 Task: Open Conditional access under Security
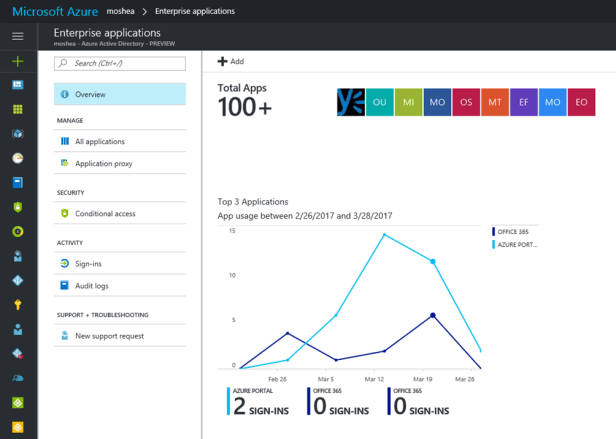119,213
